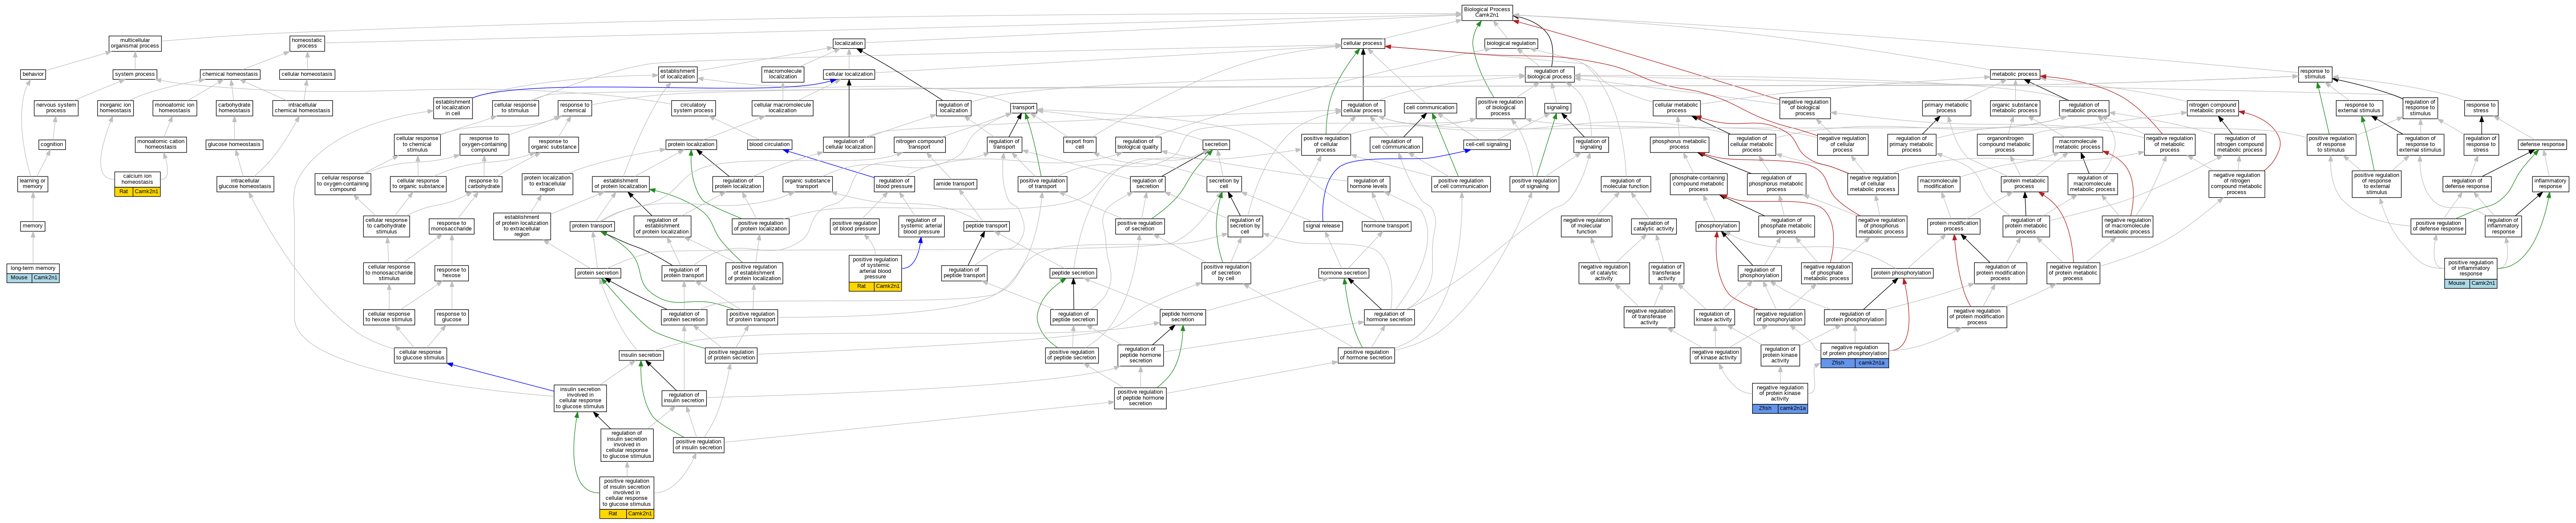Select the 'response to monosaccharide' node

[x=451, y=226]
